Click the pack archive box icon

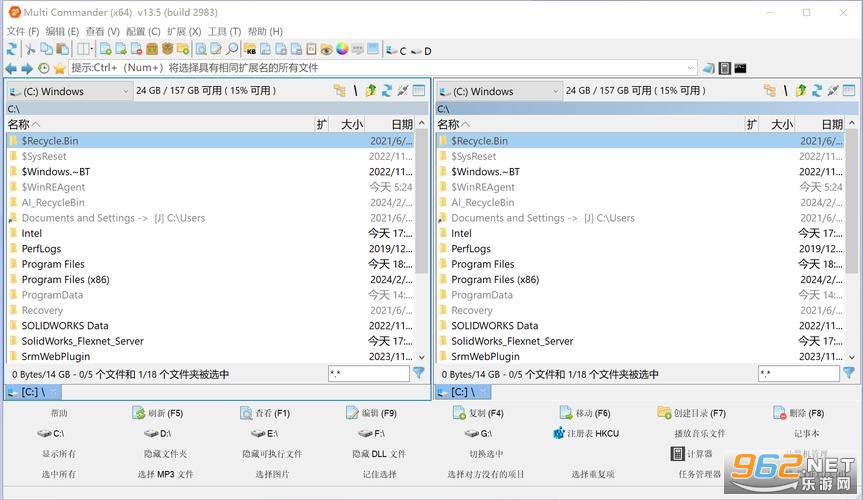click(151, 49)
